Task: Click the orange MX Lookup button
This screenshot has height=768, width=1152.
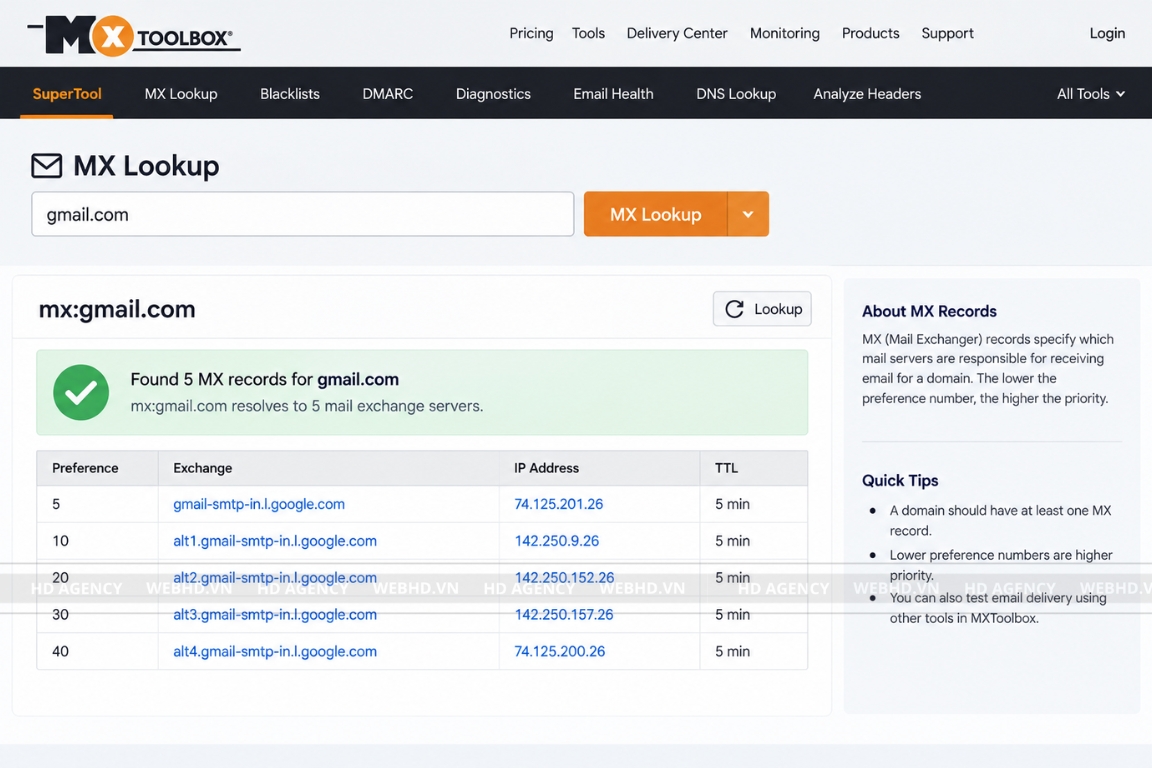Action: pyautogui.click(x=655, y=214)
